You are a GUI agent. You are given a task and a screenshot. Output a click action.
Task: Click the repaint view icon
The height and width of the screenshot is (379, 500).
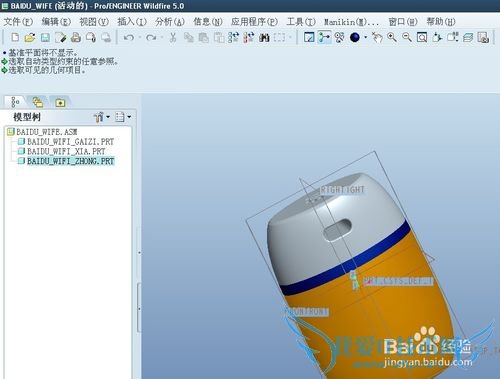pyautogui.click(x=309, y=37)
